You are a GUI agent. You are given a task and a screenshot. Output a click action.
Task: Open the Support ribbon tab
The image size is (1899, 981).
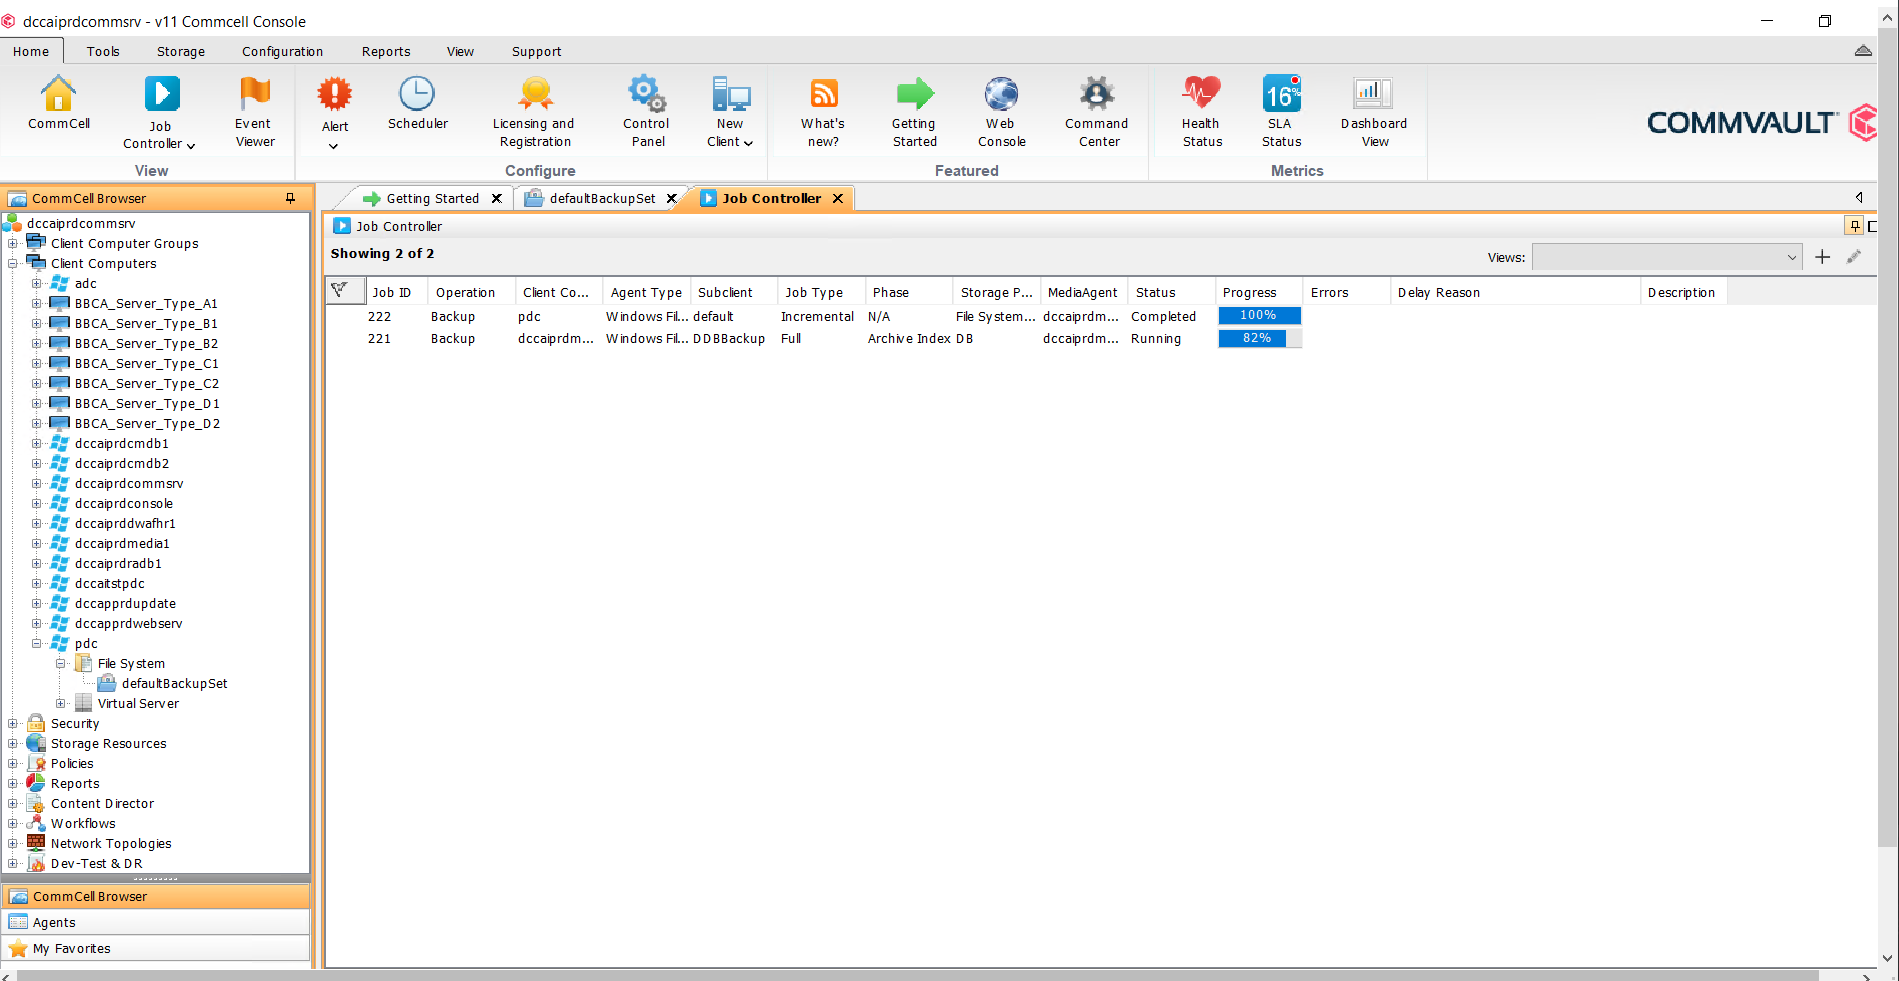pyautogui.click(x=536, y=51)
